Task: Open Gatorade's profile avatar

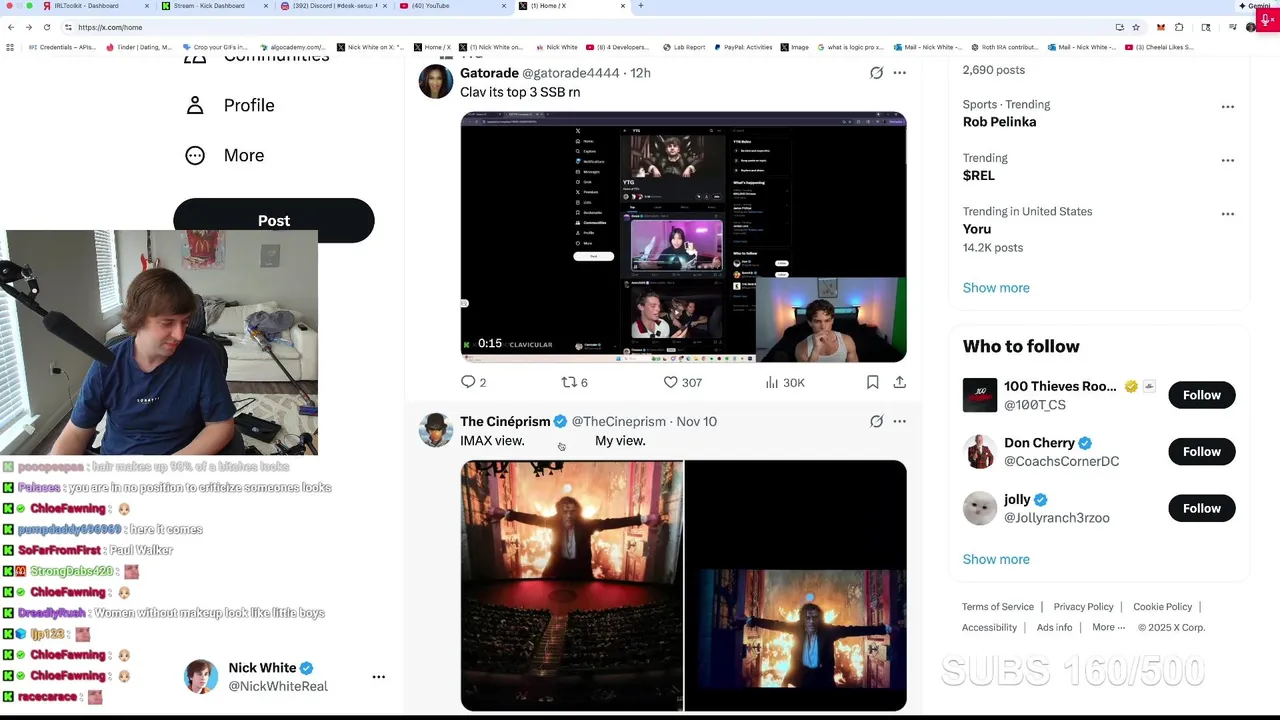Action: (x=436, y=82)
